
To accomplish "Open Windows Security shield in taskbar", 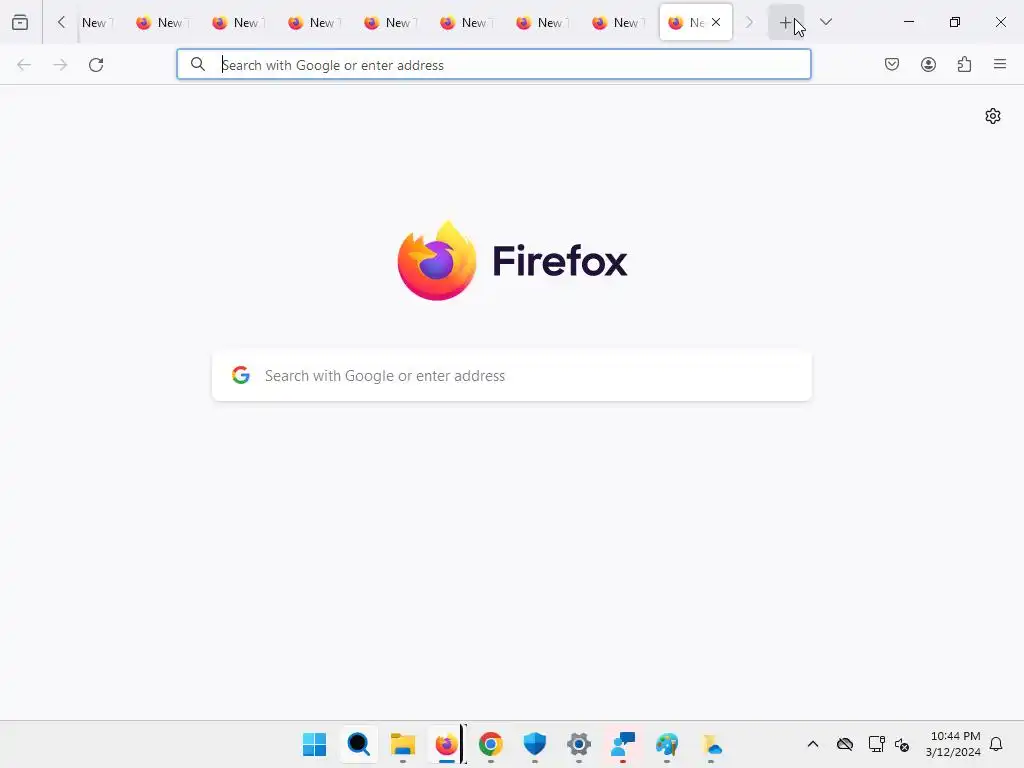I will click(535, 744).
